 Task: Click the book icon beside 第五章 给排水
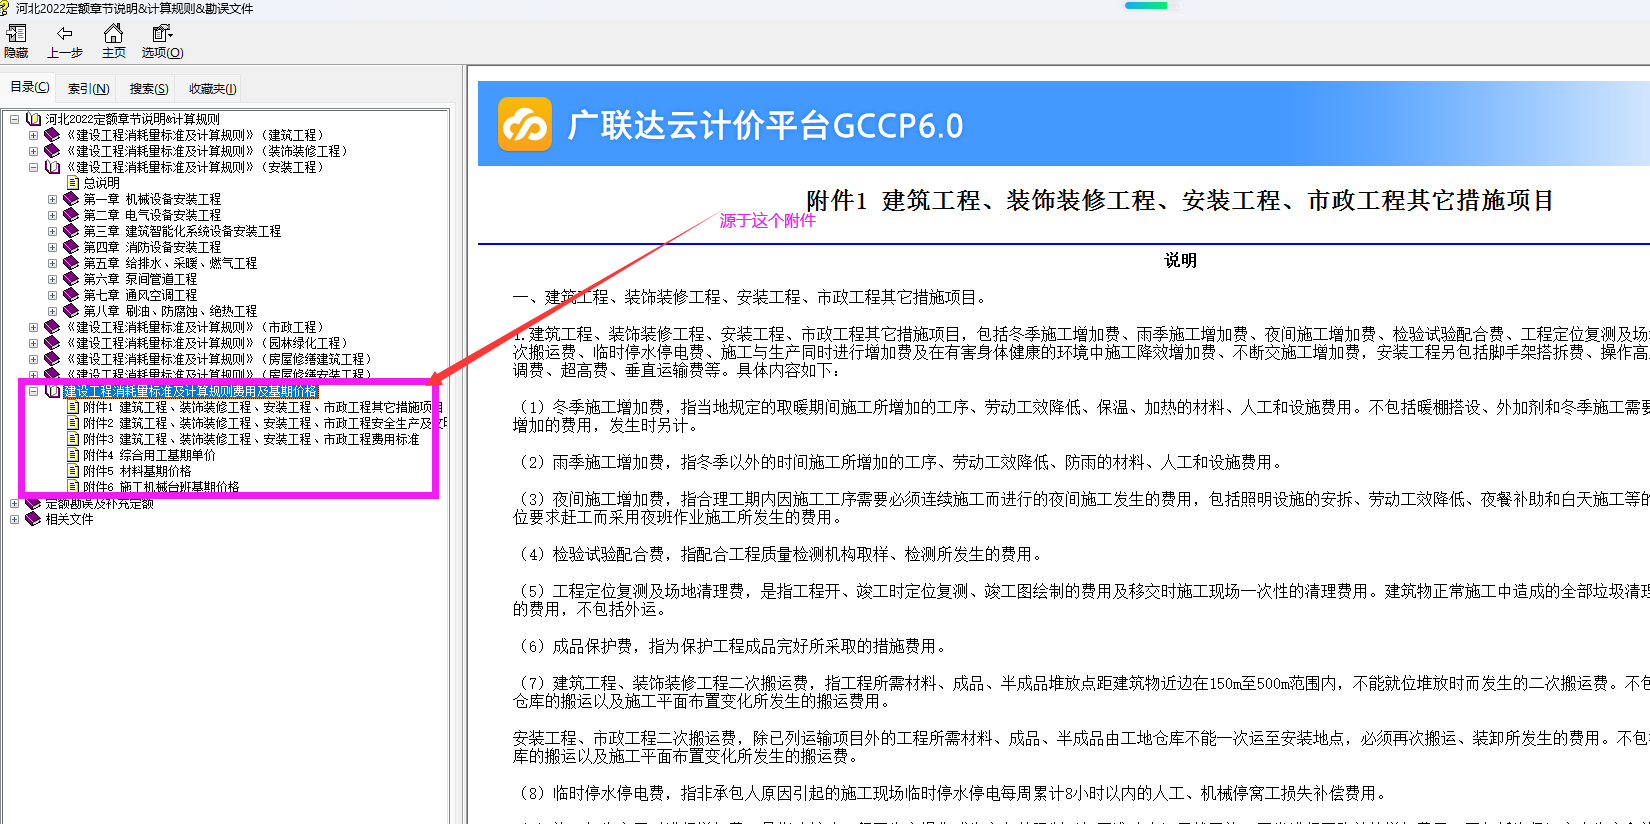(71, 263)
